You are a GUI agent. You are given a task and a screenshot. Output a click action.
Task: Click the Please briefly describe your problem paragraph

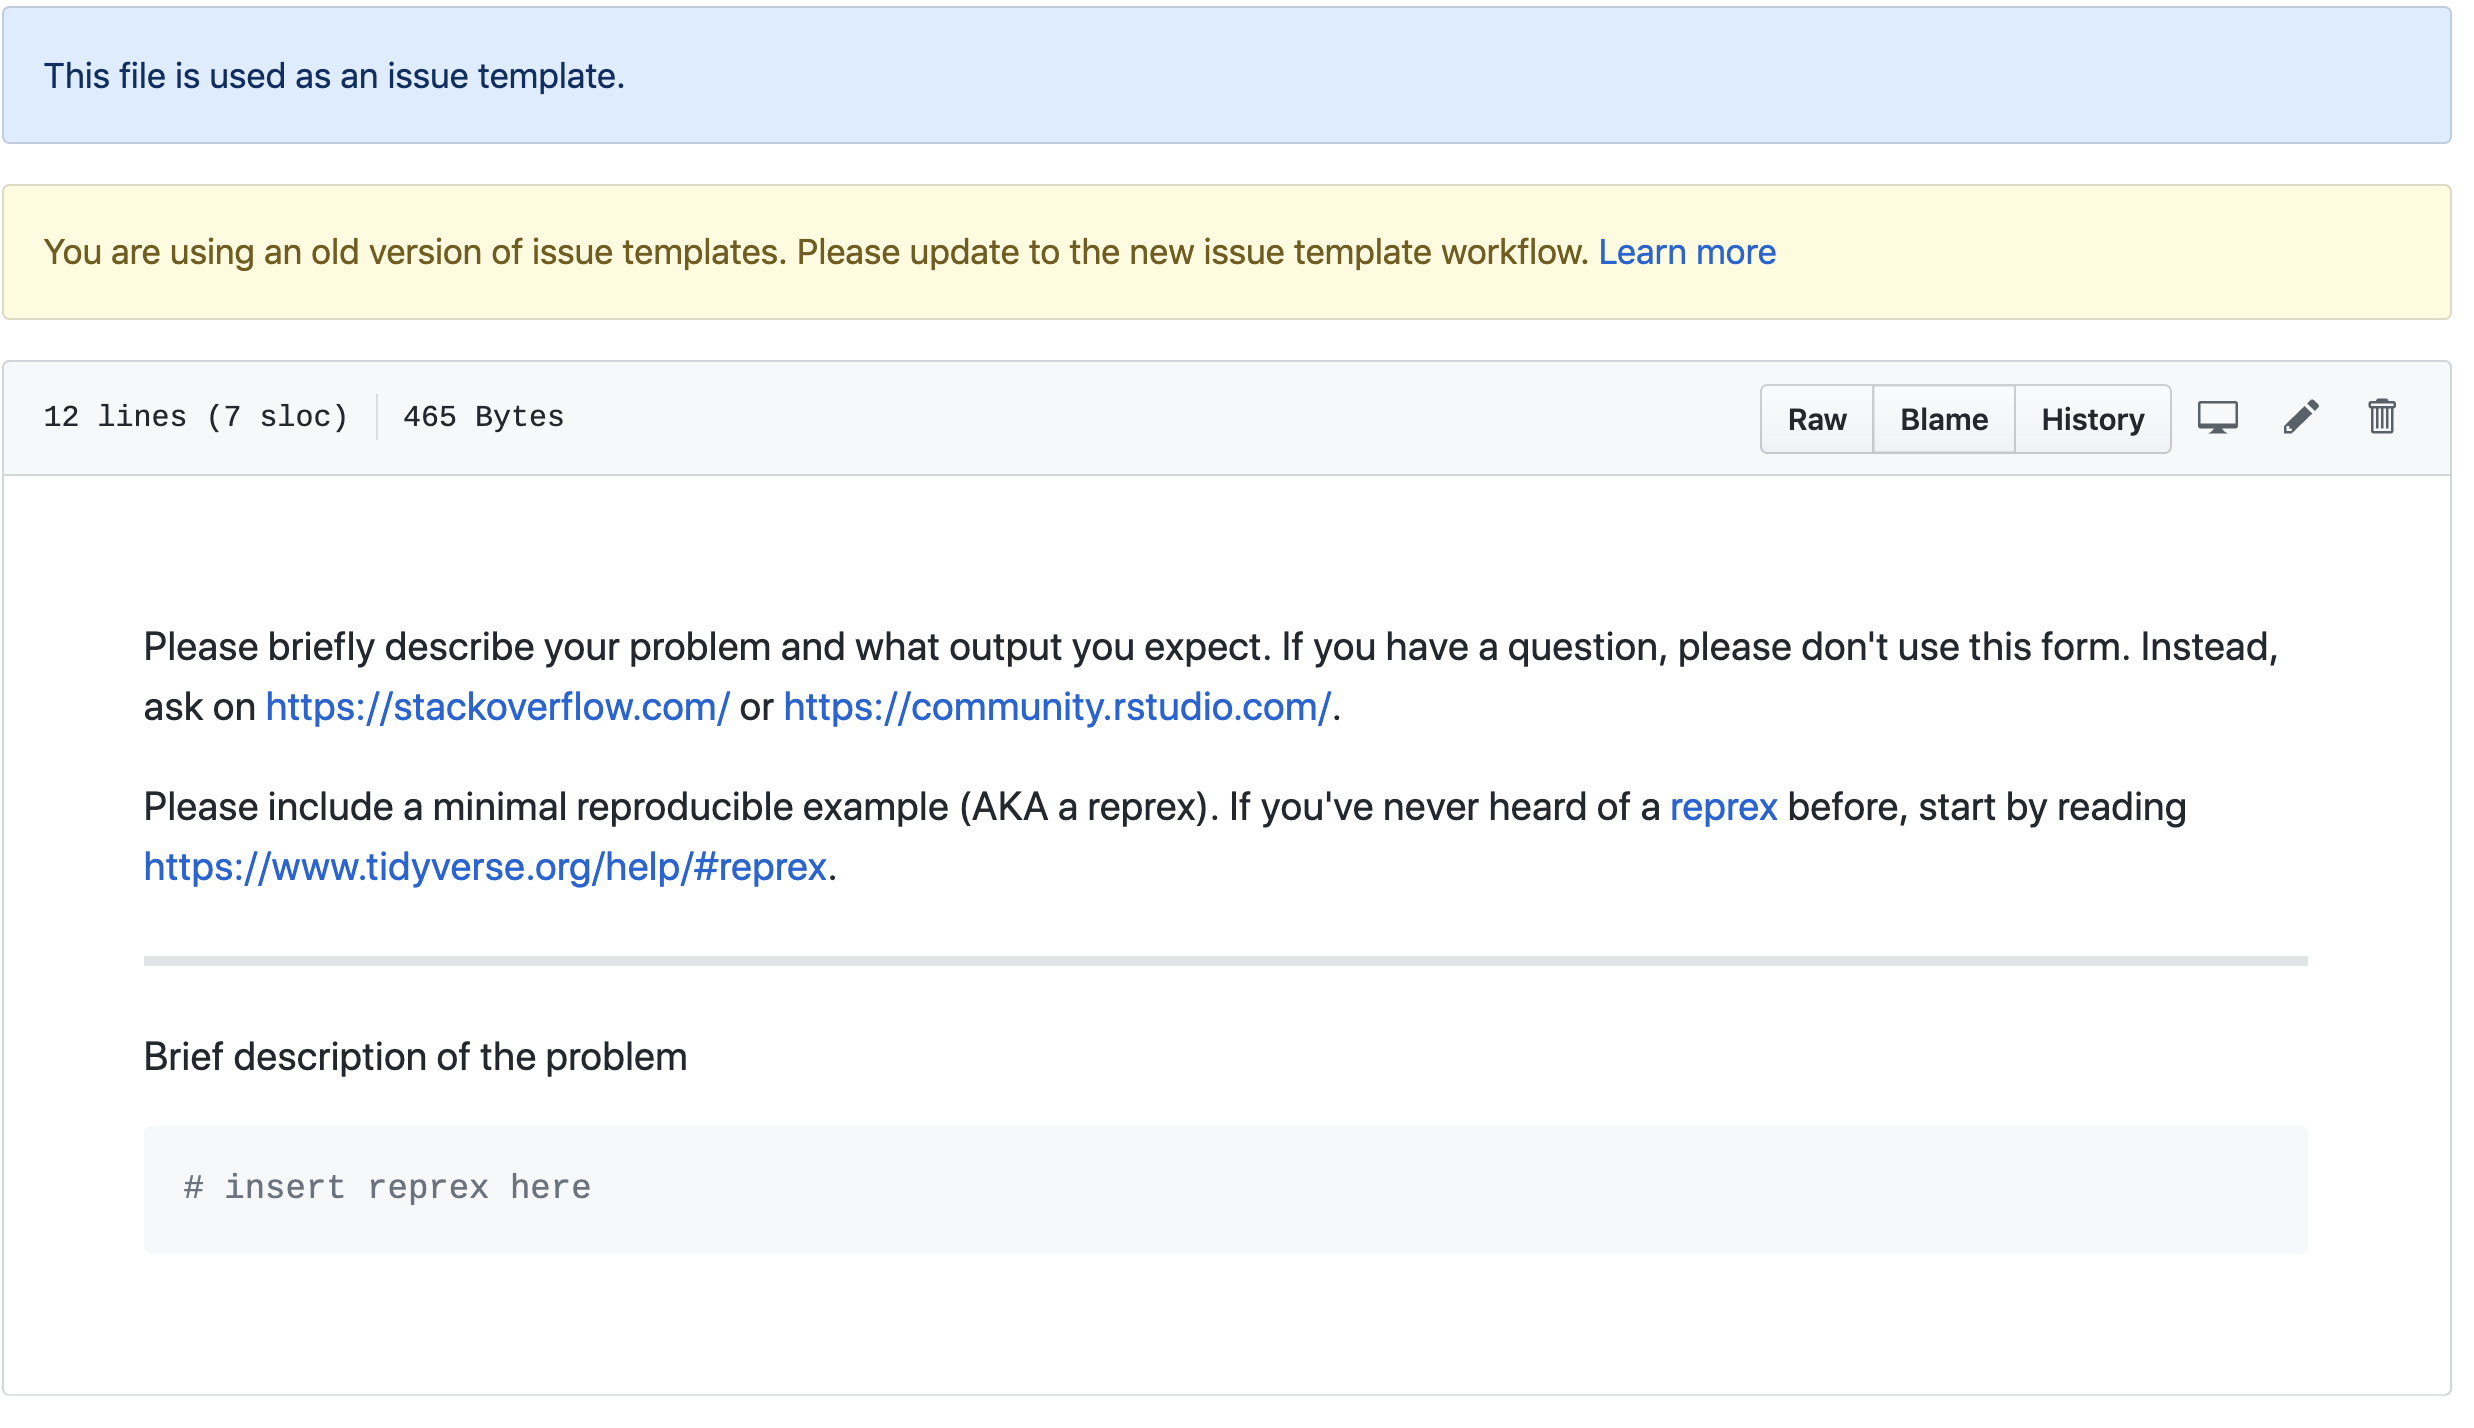1210,648
